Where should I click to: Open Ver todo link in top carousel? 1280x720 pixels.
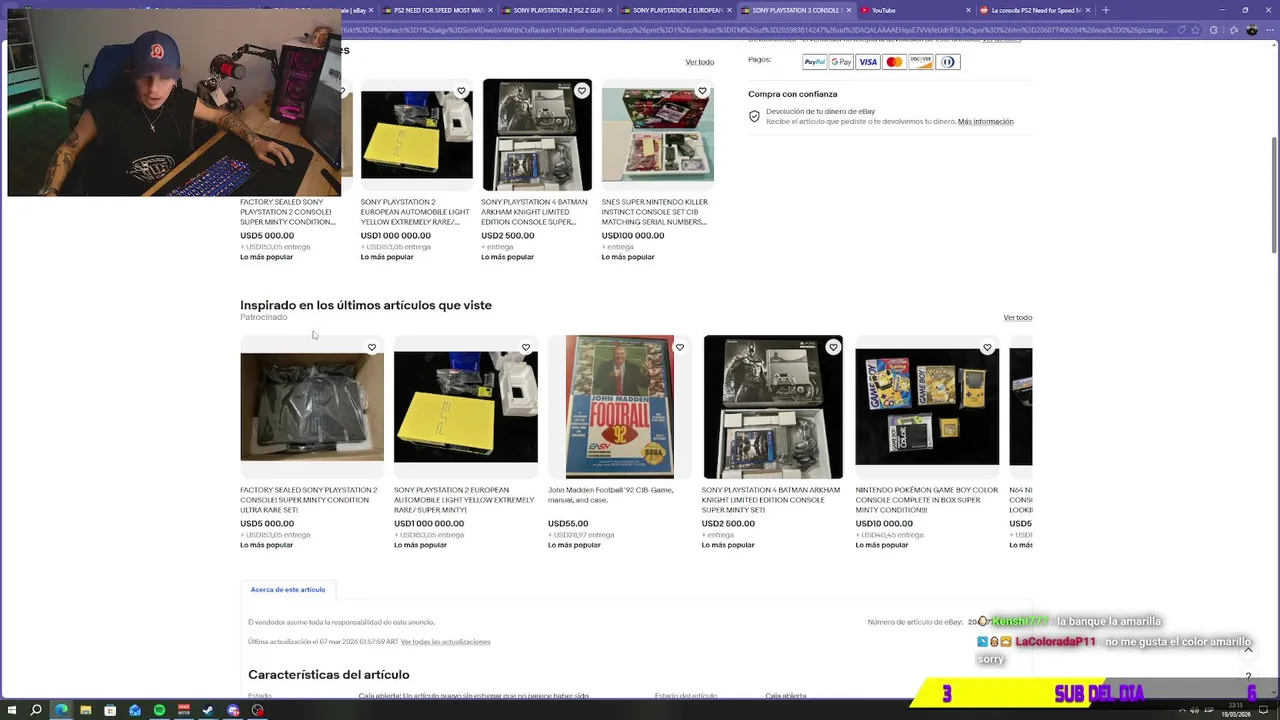(x=700, y=62)
